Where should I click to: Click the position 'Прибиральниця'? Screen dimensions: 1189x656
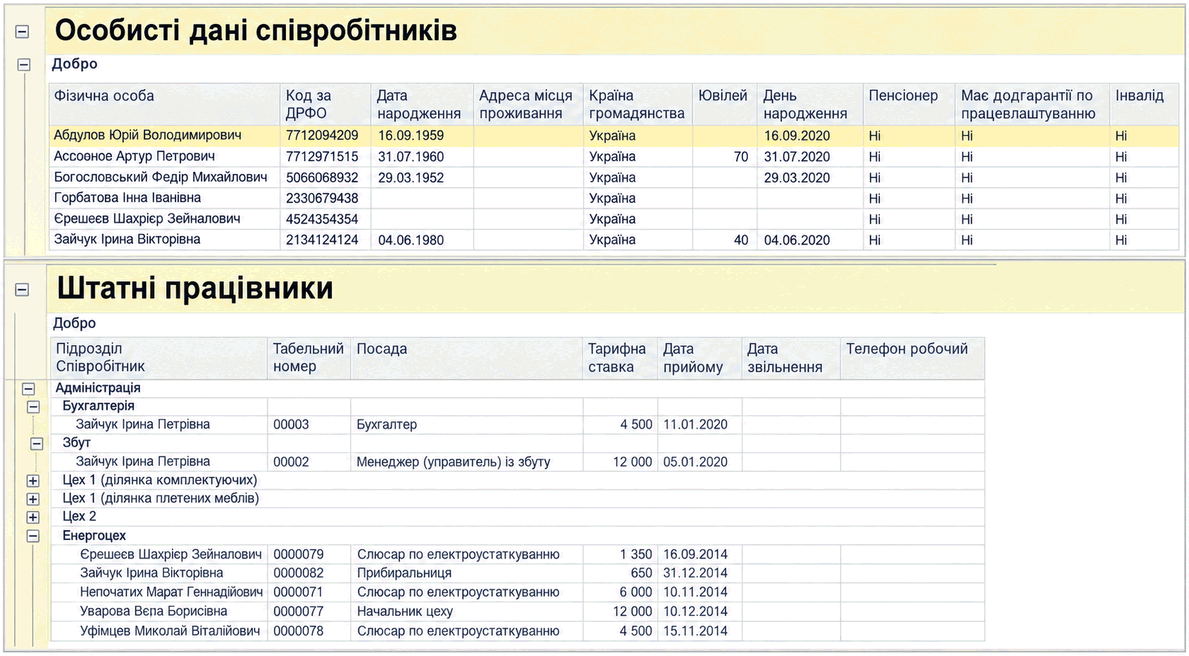pos(404,573)
